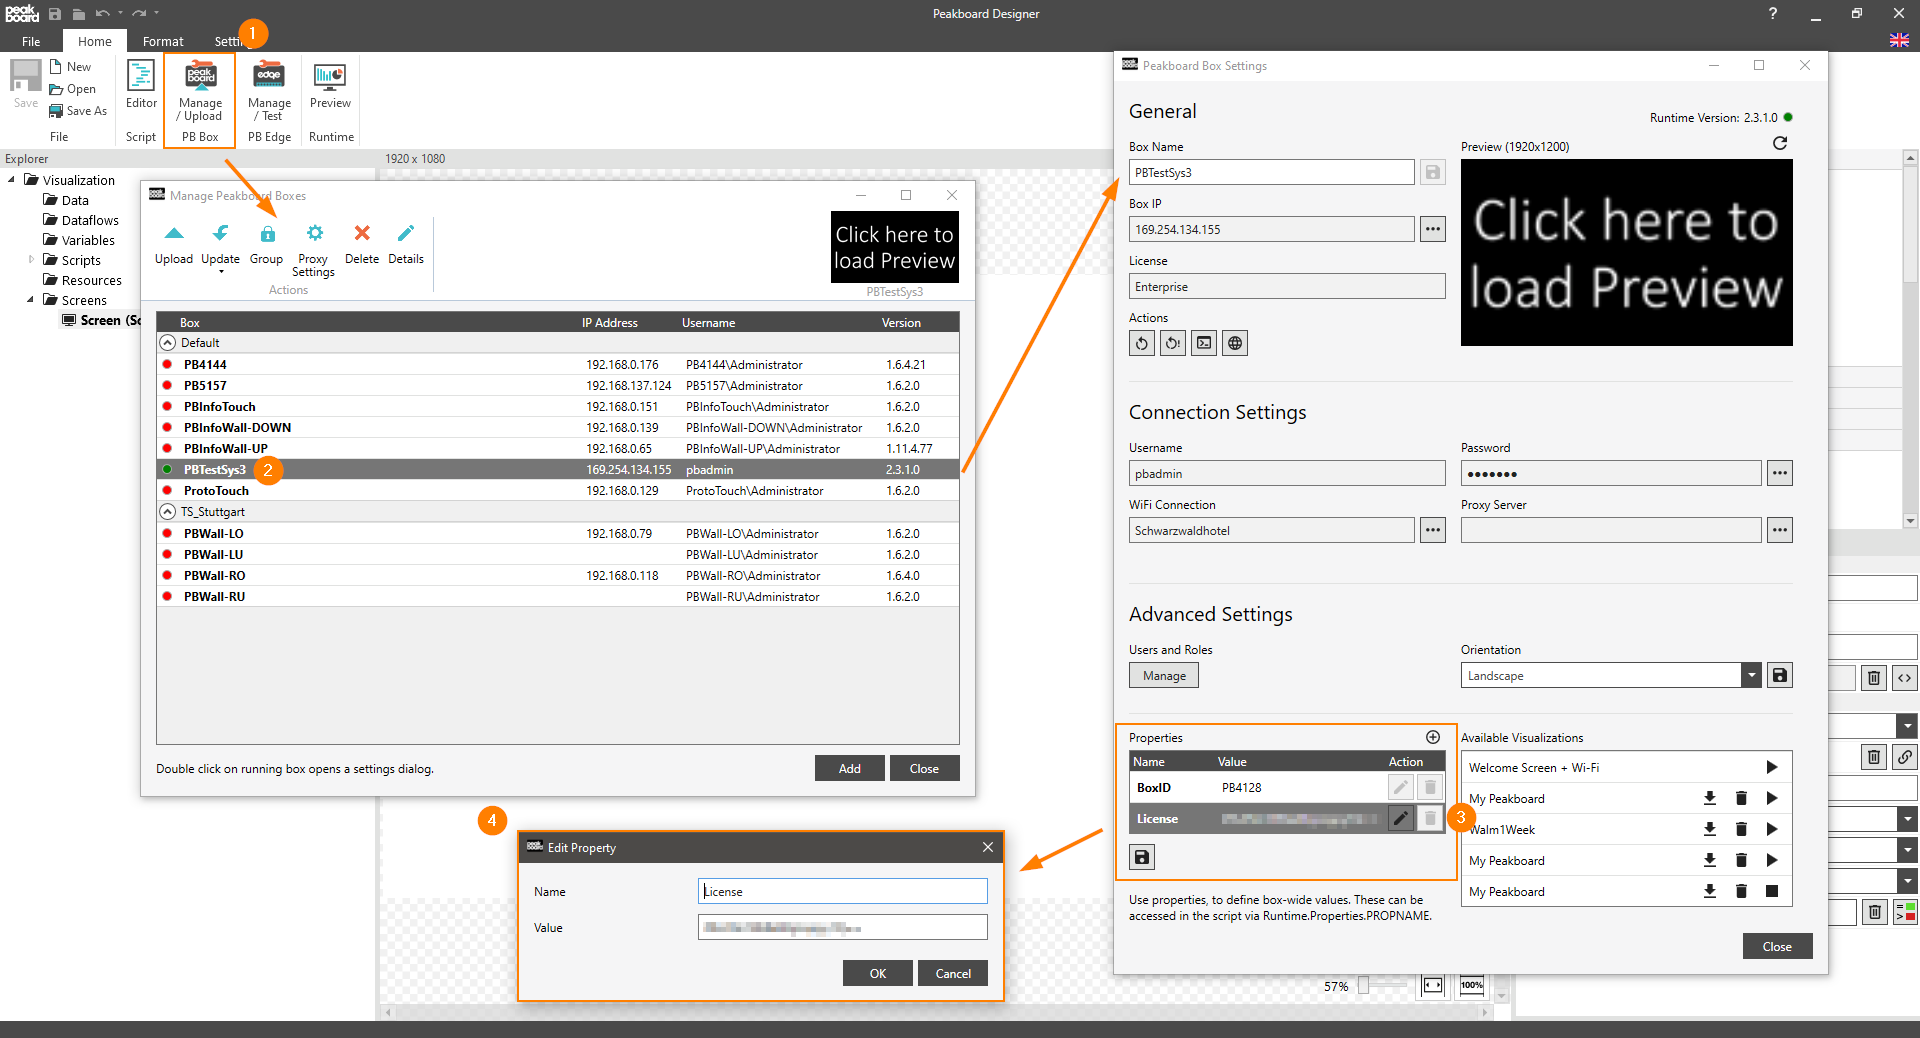
Task: Download the Walm1Week visualization
Action: pyautogui.click(x=1710, y=829)
